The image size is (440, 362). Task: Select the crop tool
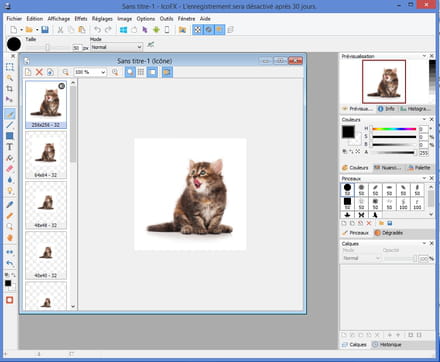coord(10,89)
